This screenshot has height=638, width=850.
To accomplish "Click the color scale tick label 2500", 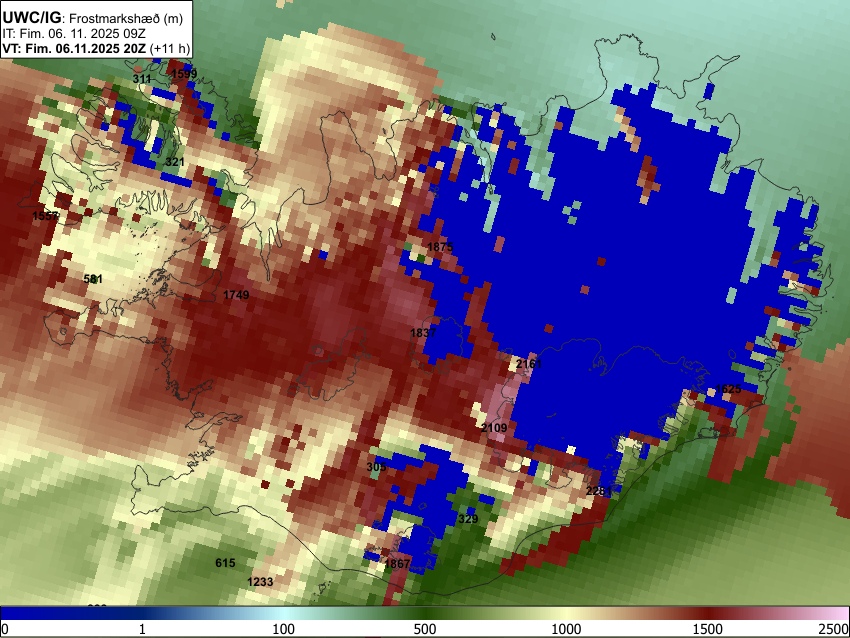I will 835,629.
